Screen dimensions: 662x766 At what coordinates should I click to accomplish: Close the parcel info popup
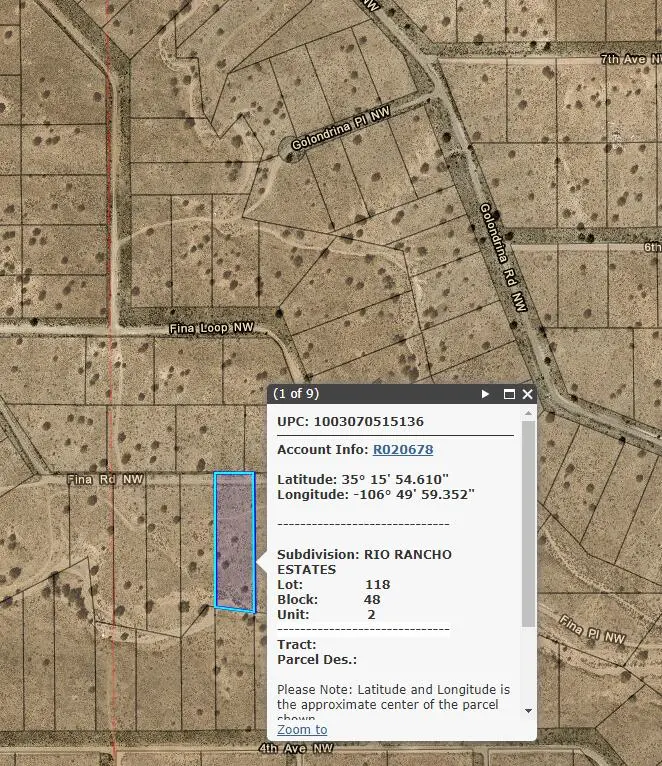click(x=528, y=394)
